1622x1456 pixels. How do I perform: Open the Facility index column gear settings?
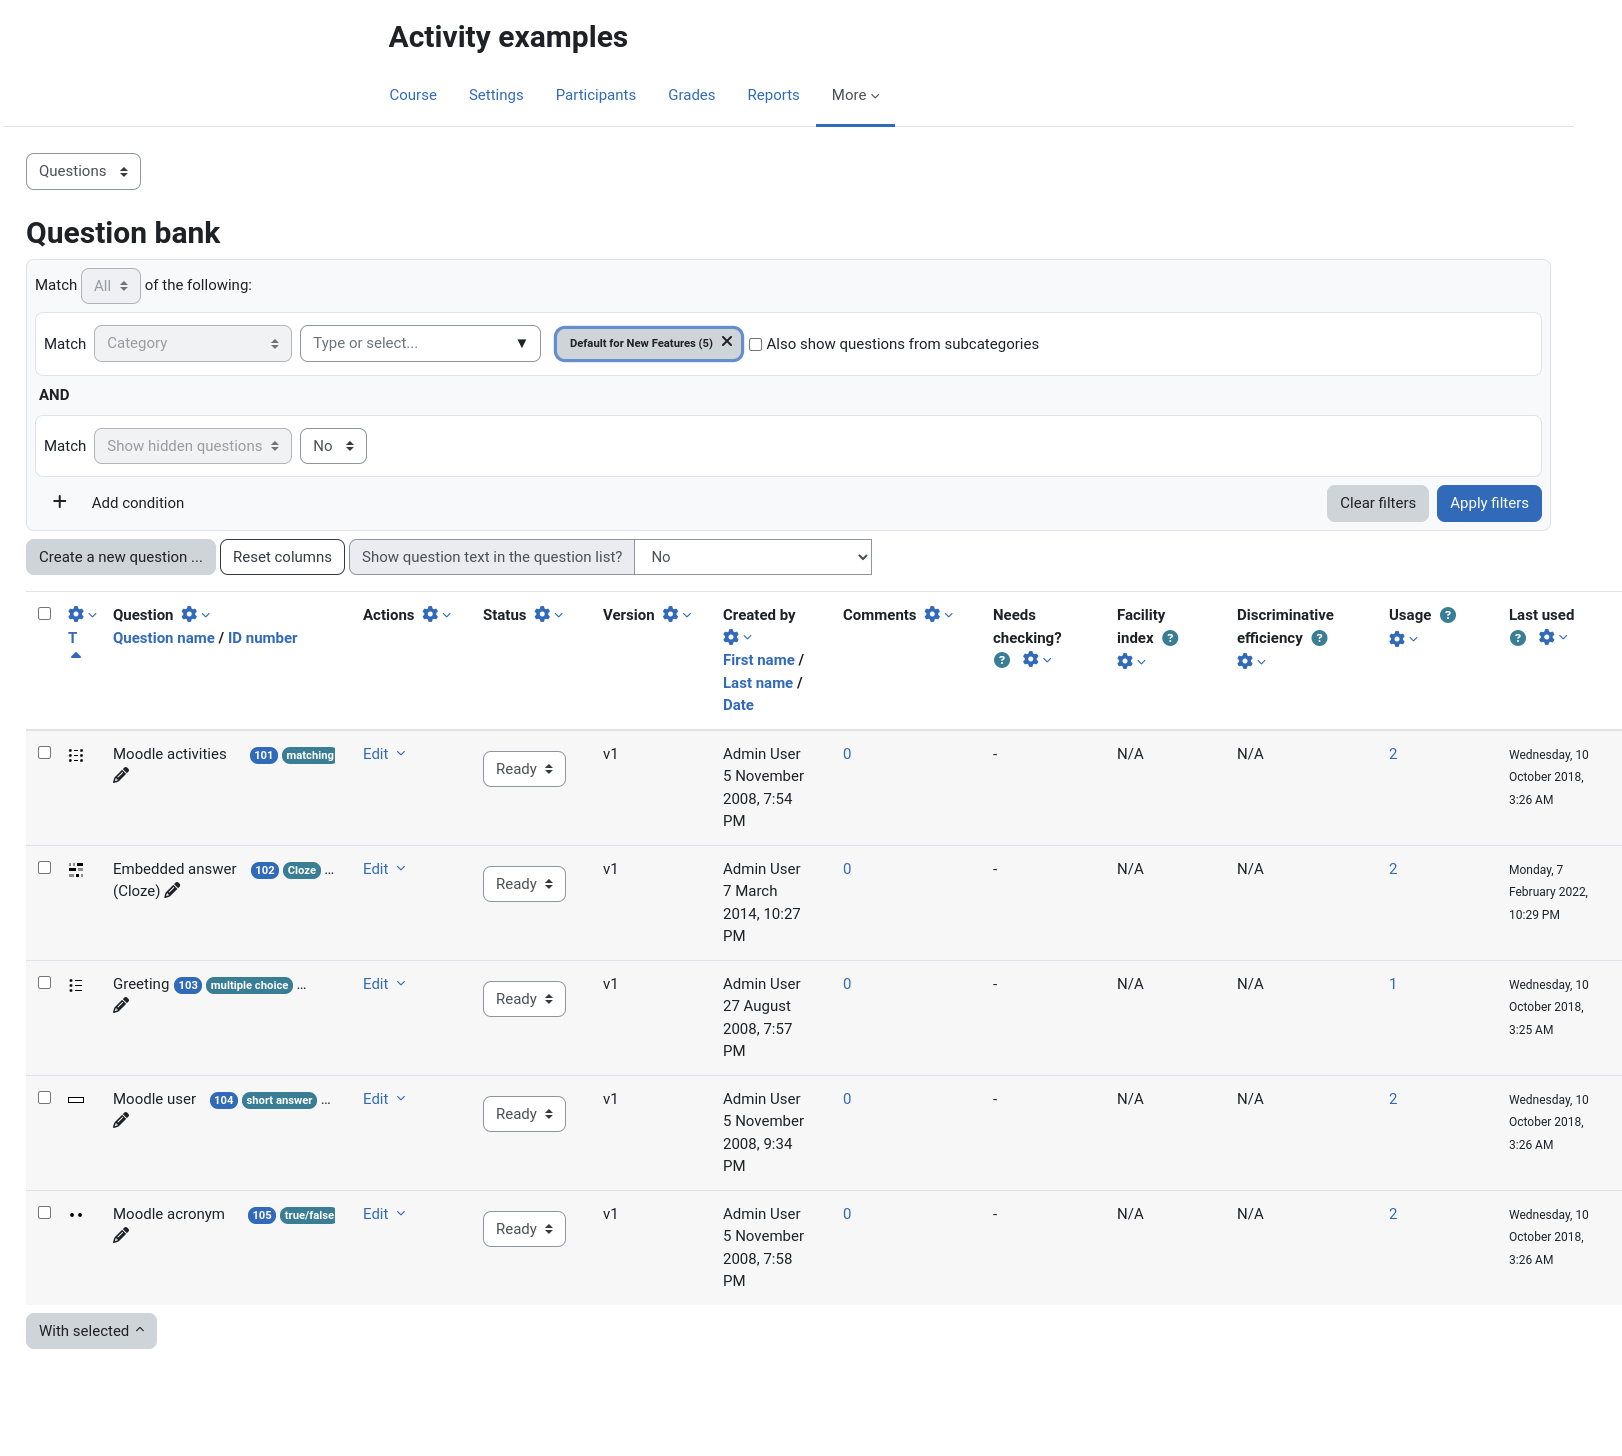click(x=1131, y=662)
